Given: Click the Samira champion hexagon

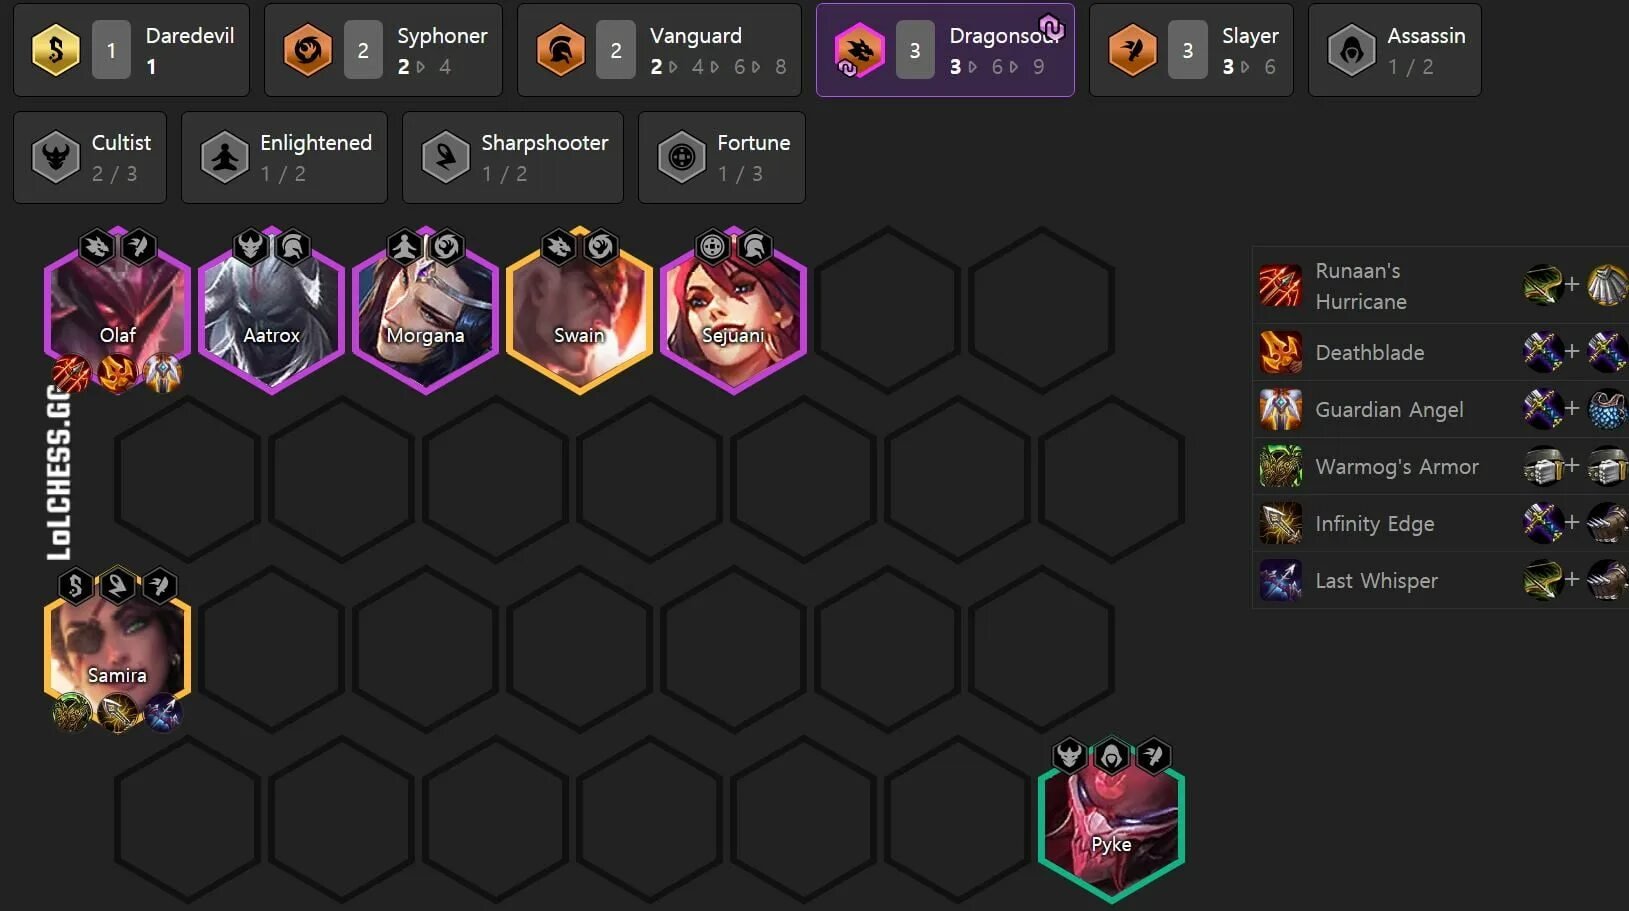Looking at the screenshot, I should [x=118, y=650].
